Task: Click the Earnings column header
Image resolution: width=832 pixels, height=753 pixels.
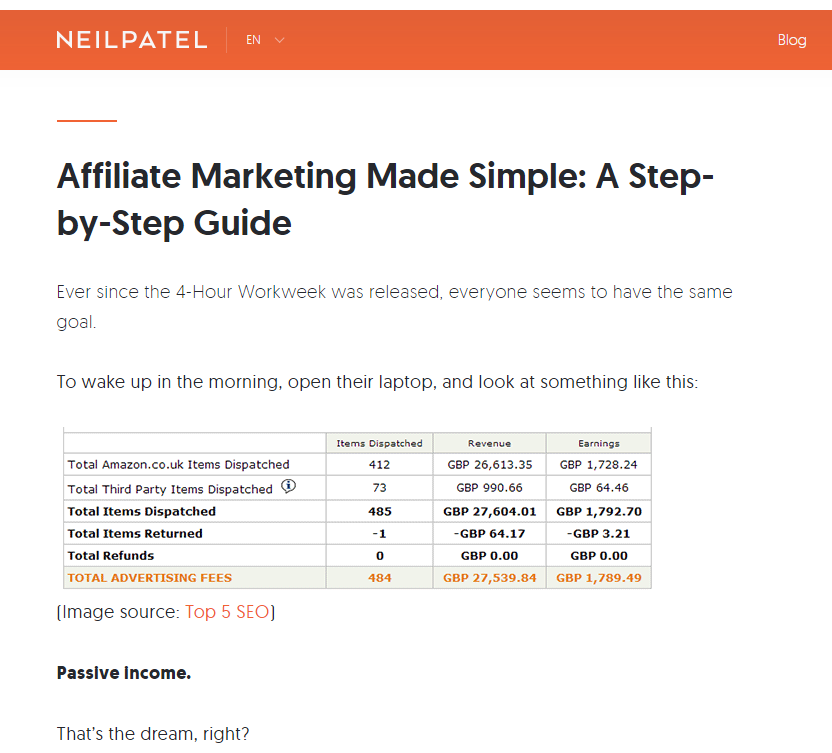Action: [x=598, y=443]
